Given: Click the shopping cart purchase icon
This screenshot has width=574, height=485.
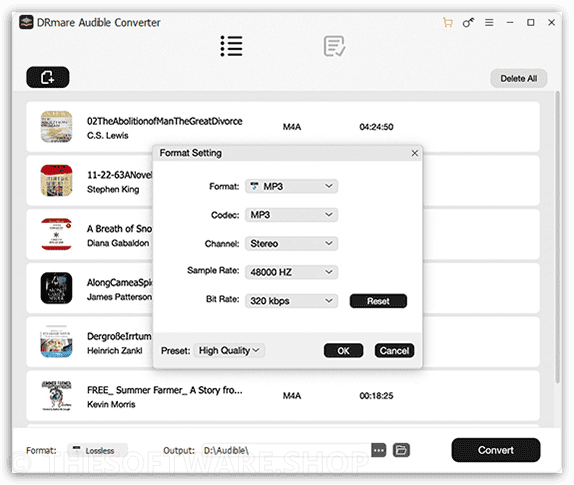Looking at the screenshot, I should pyautogui.click(x=447, y=23).
